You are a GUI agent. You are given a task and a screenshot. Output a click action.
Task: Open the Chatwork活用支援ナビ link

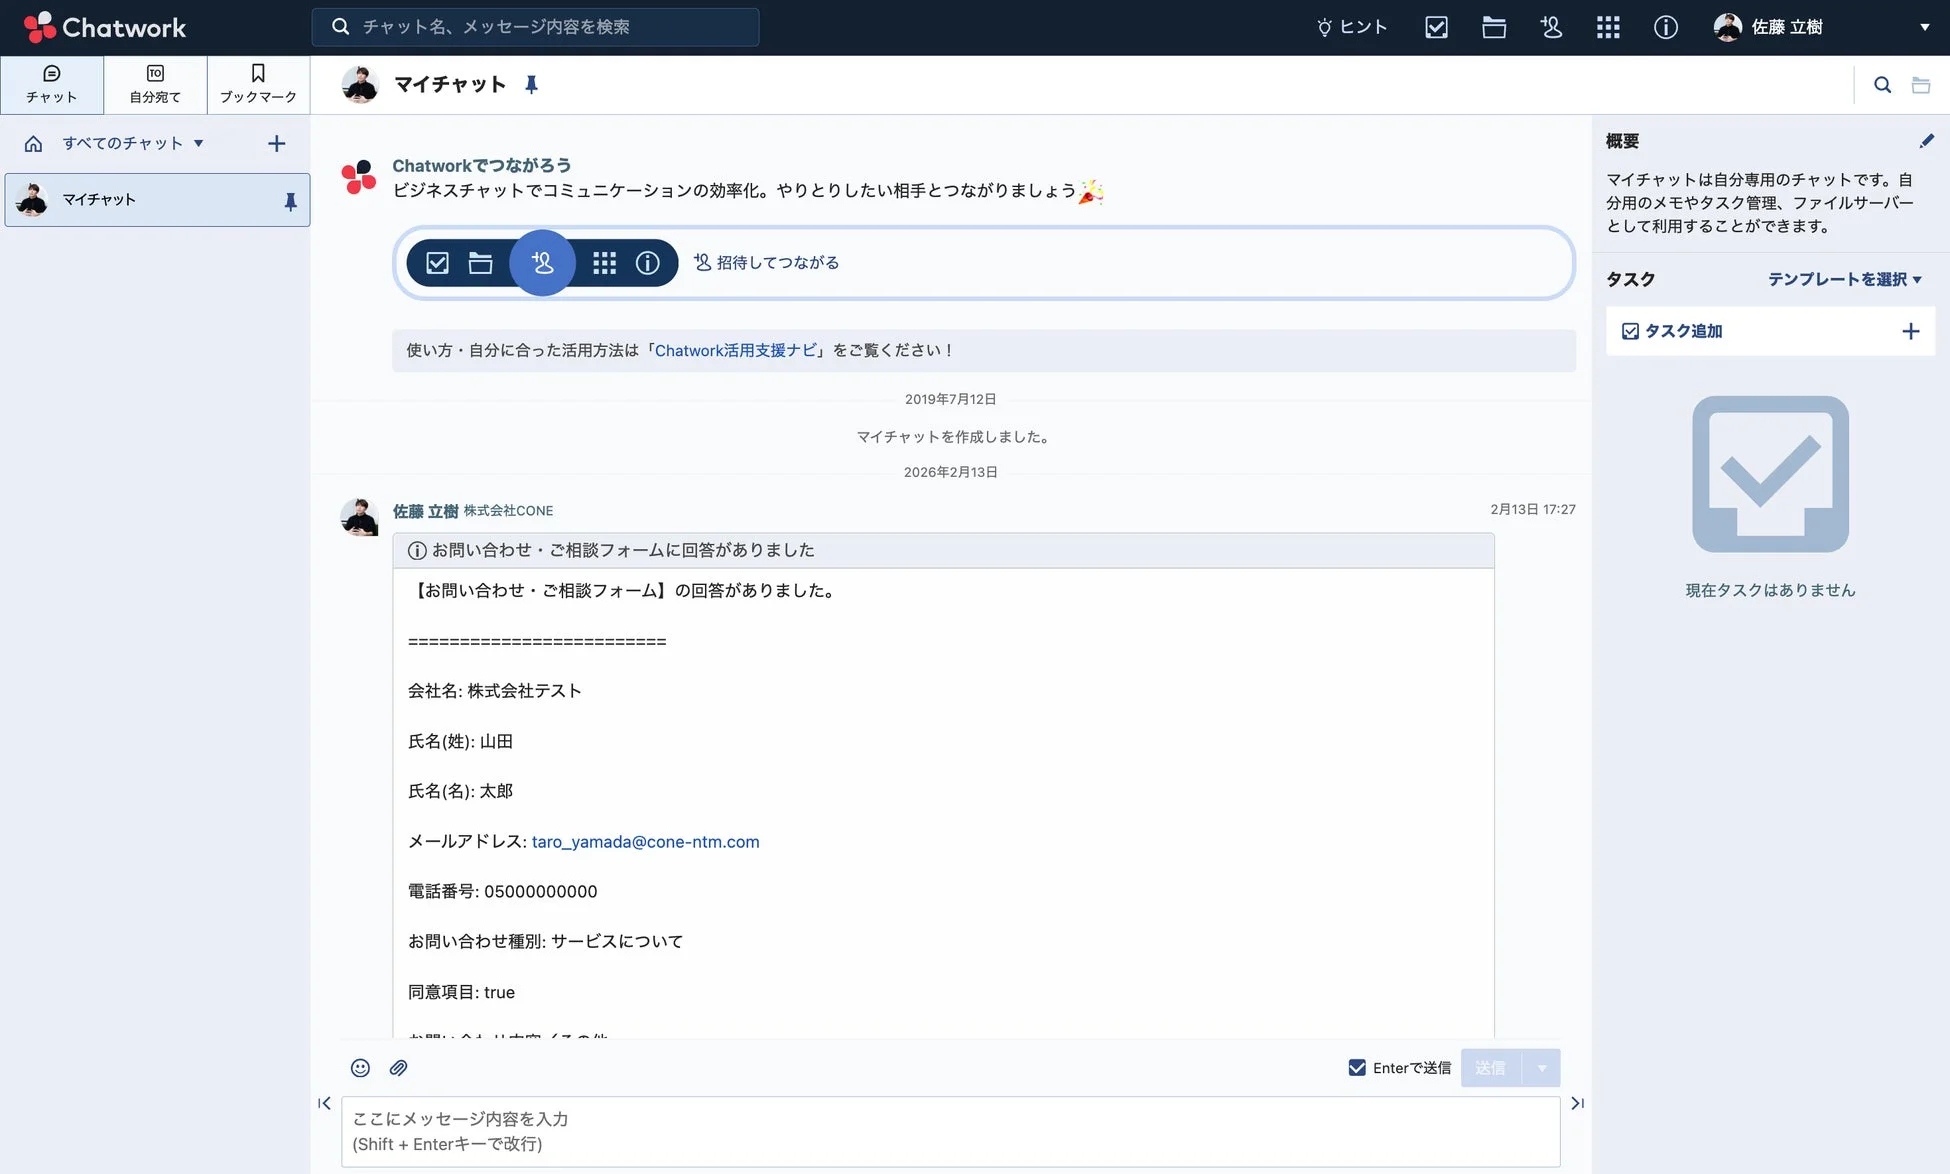point(735,350)
